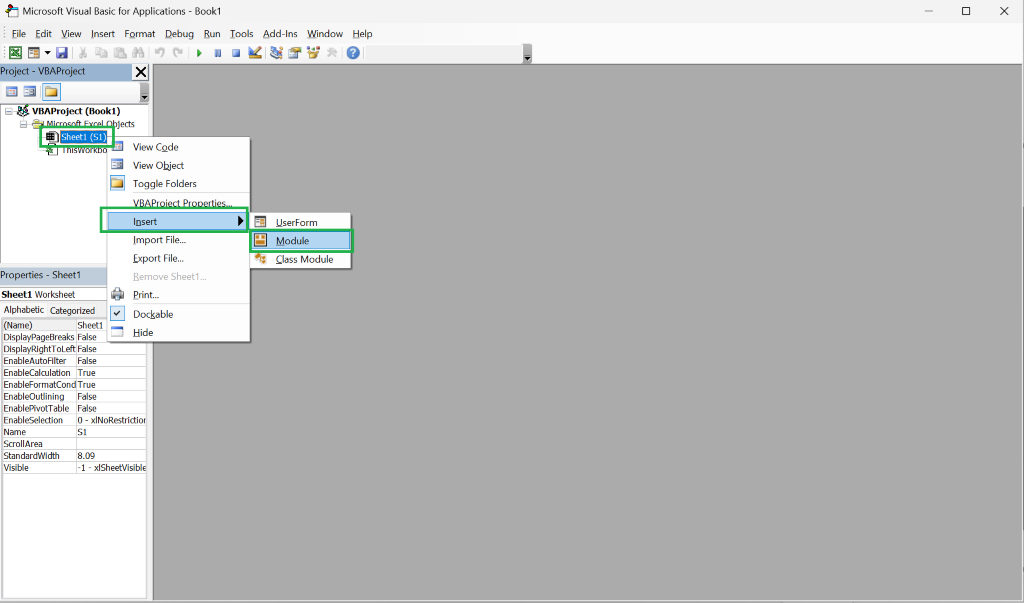Save the workbook with the floppy disk icon
The width and height of the screenshot is (1024, 603).
(x=62, y=53)
